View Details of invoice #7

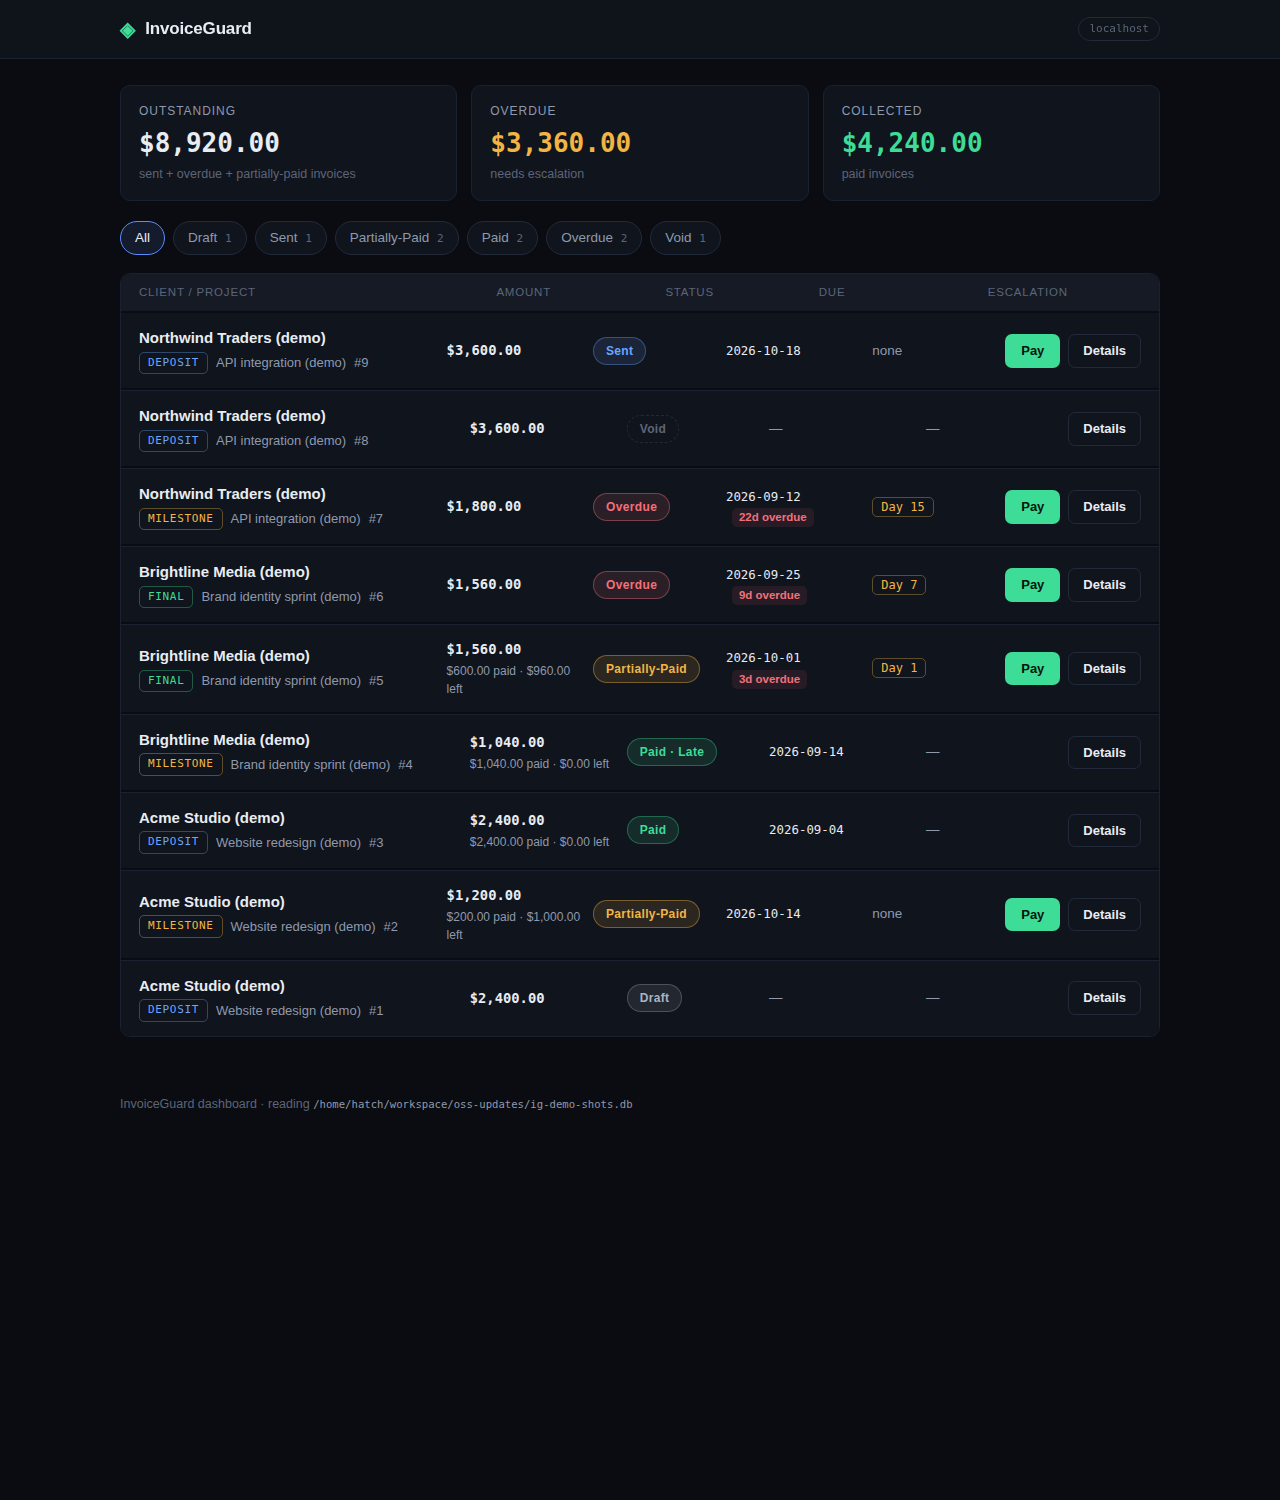[1104, 507]
